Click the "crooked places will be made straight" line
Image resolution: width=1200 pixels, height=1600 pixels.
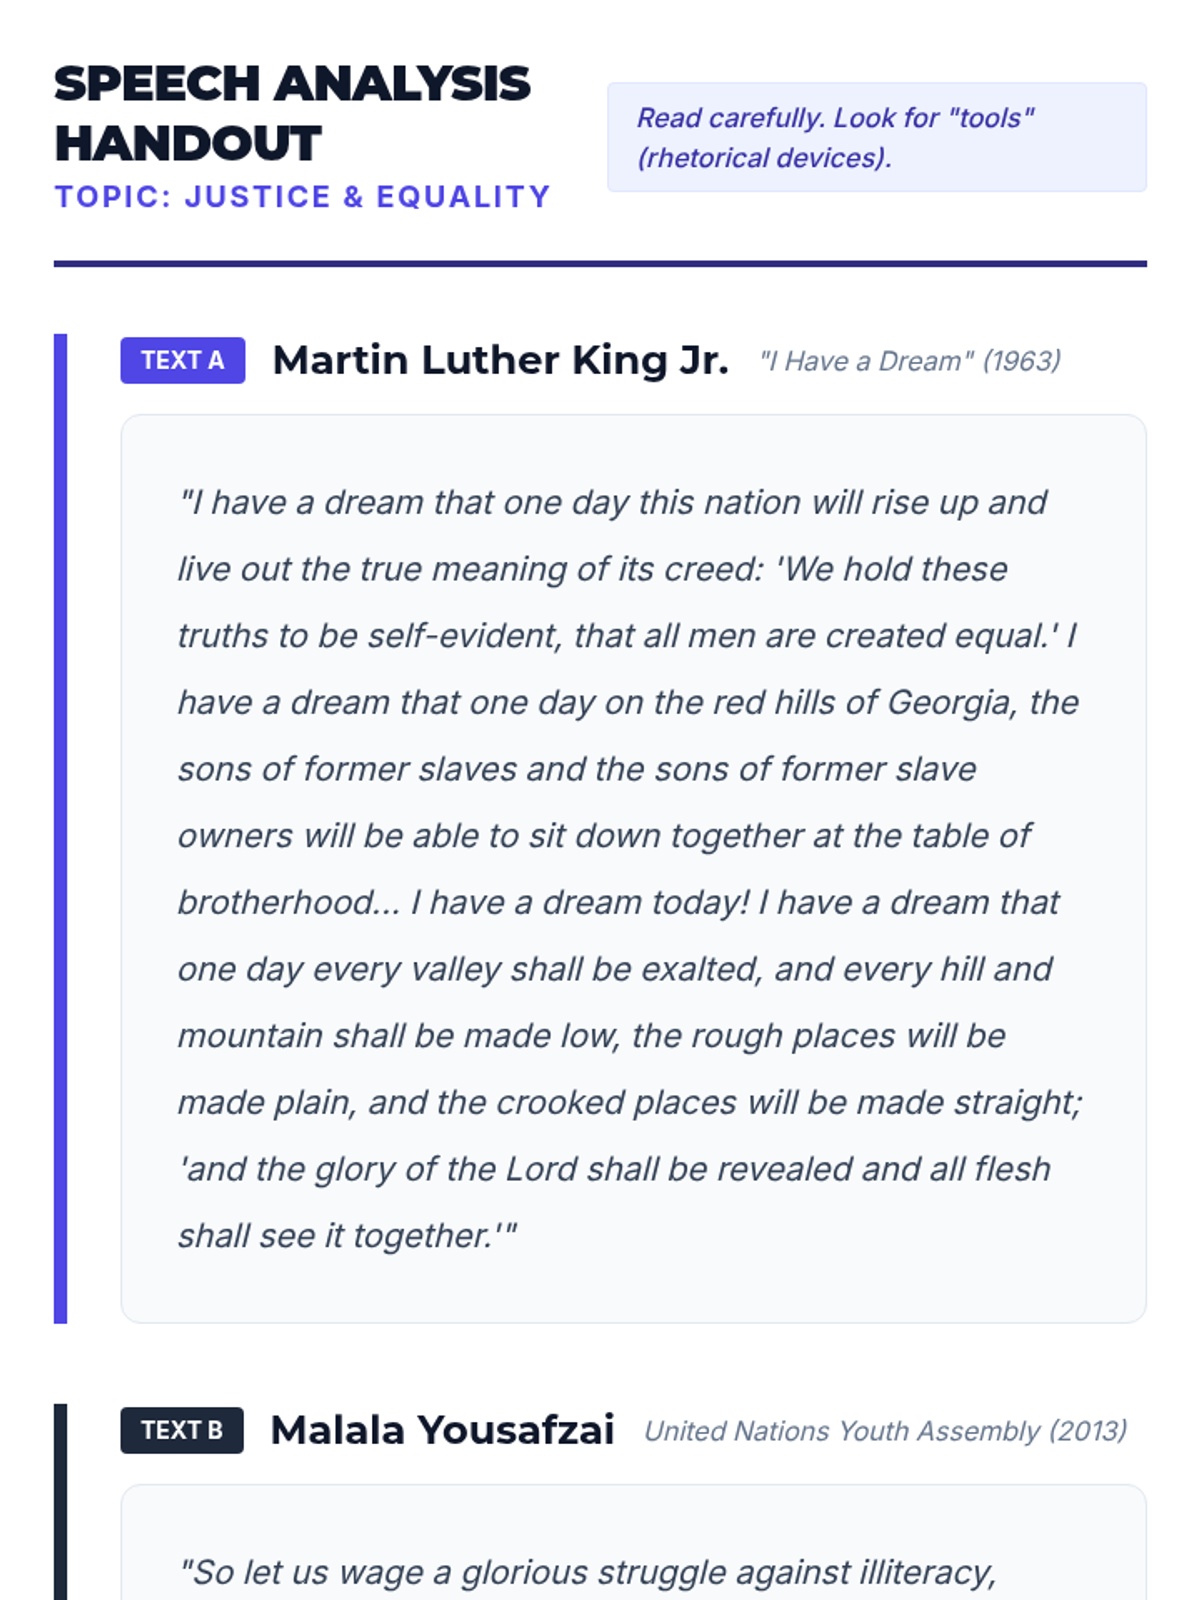click(x=788, y=1102)
